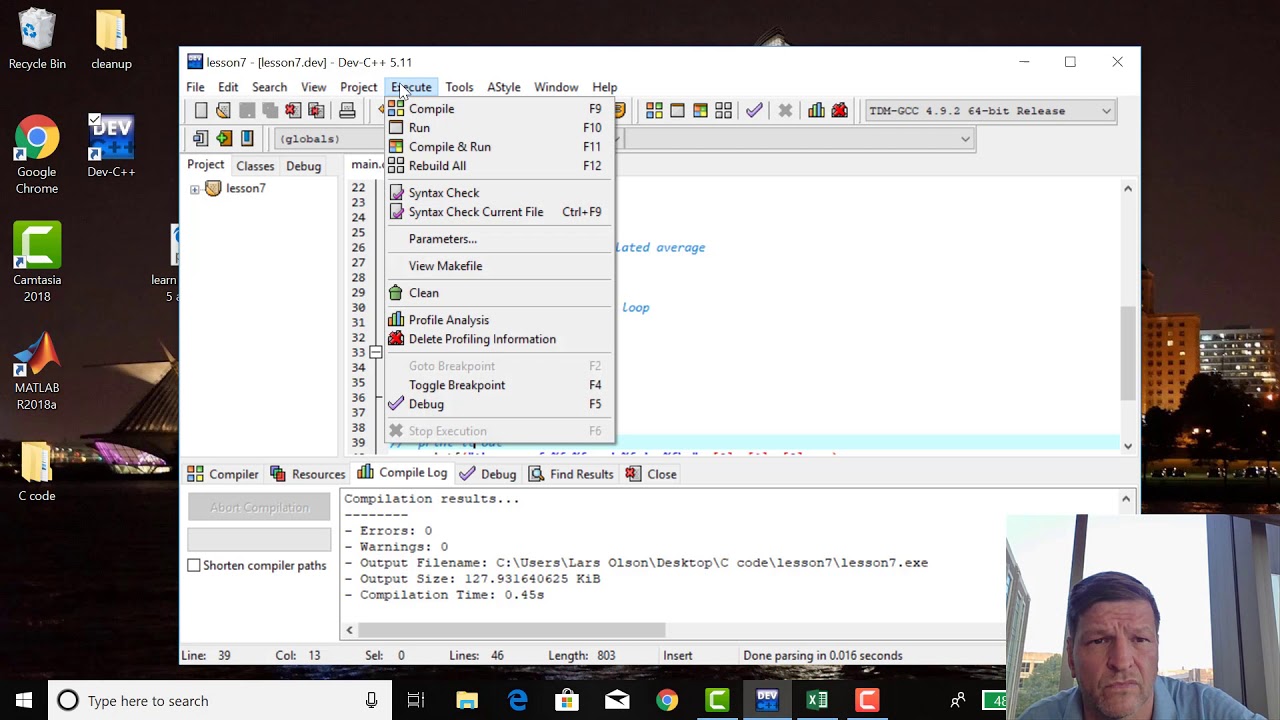1280x720 pixels.
Task: Click the Open file toolbar icon
Action: [223, 111]
